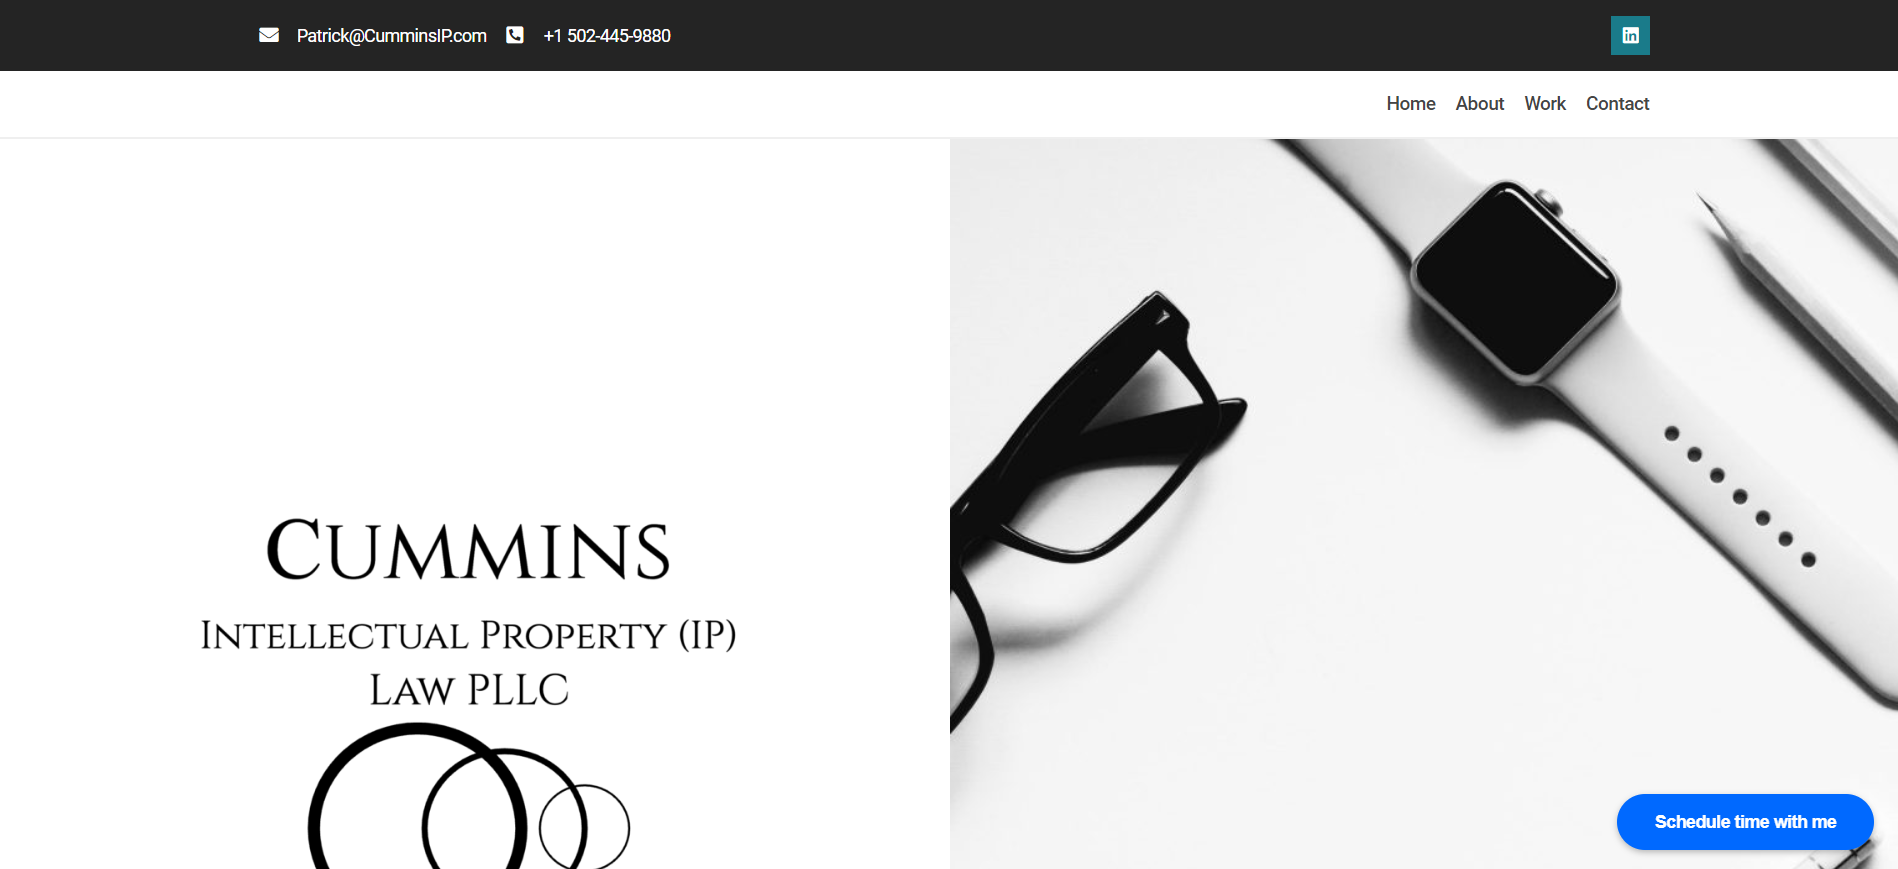
Task: Click the largest thick circle of logo
Action: (x=416, y=796)
